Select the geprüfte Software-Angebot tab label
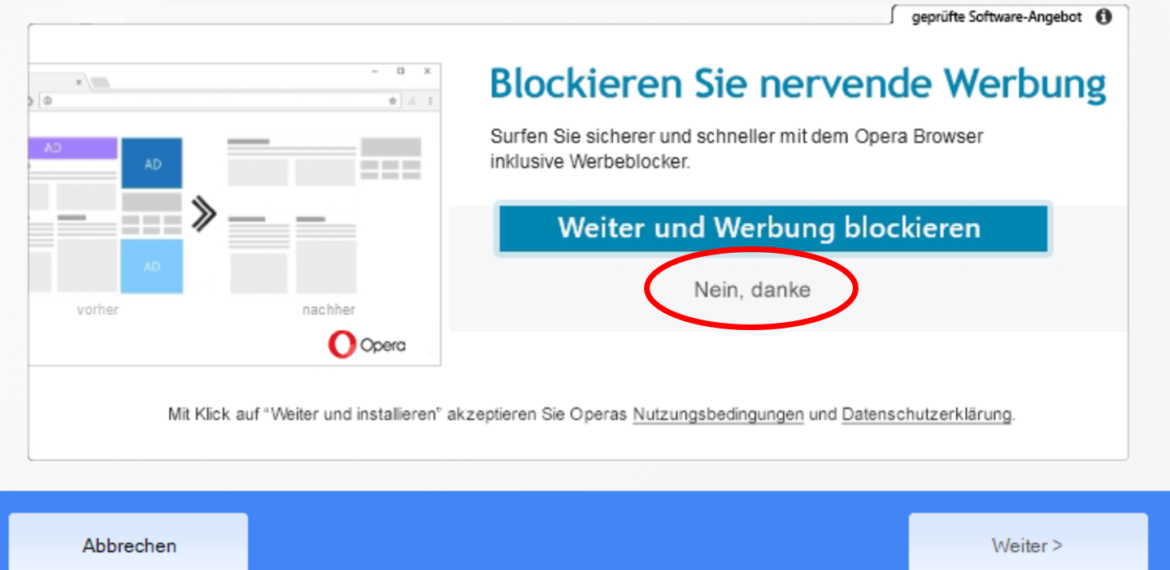Image resolution: width=1170 pixels, height=570 pixels. pos(996,17)
